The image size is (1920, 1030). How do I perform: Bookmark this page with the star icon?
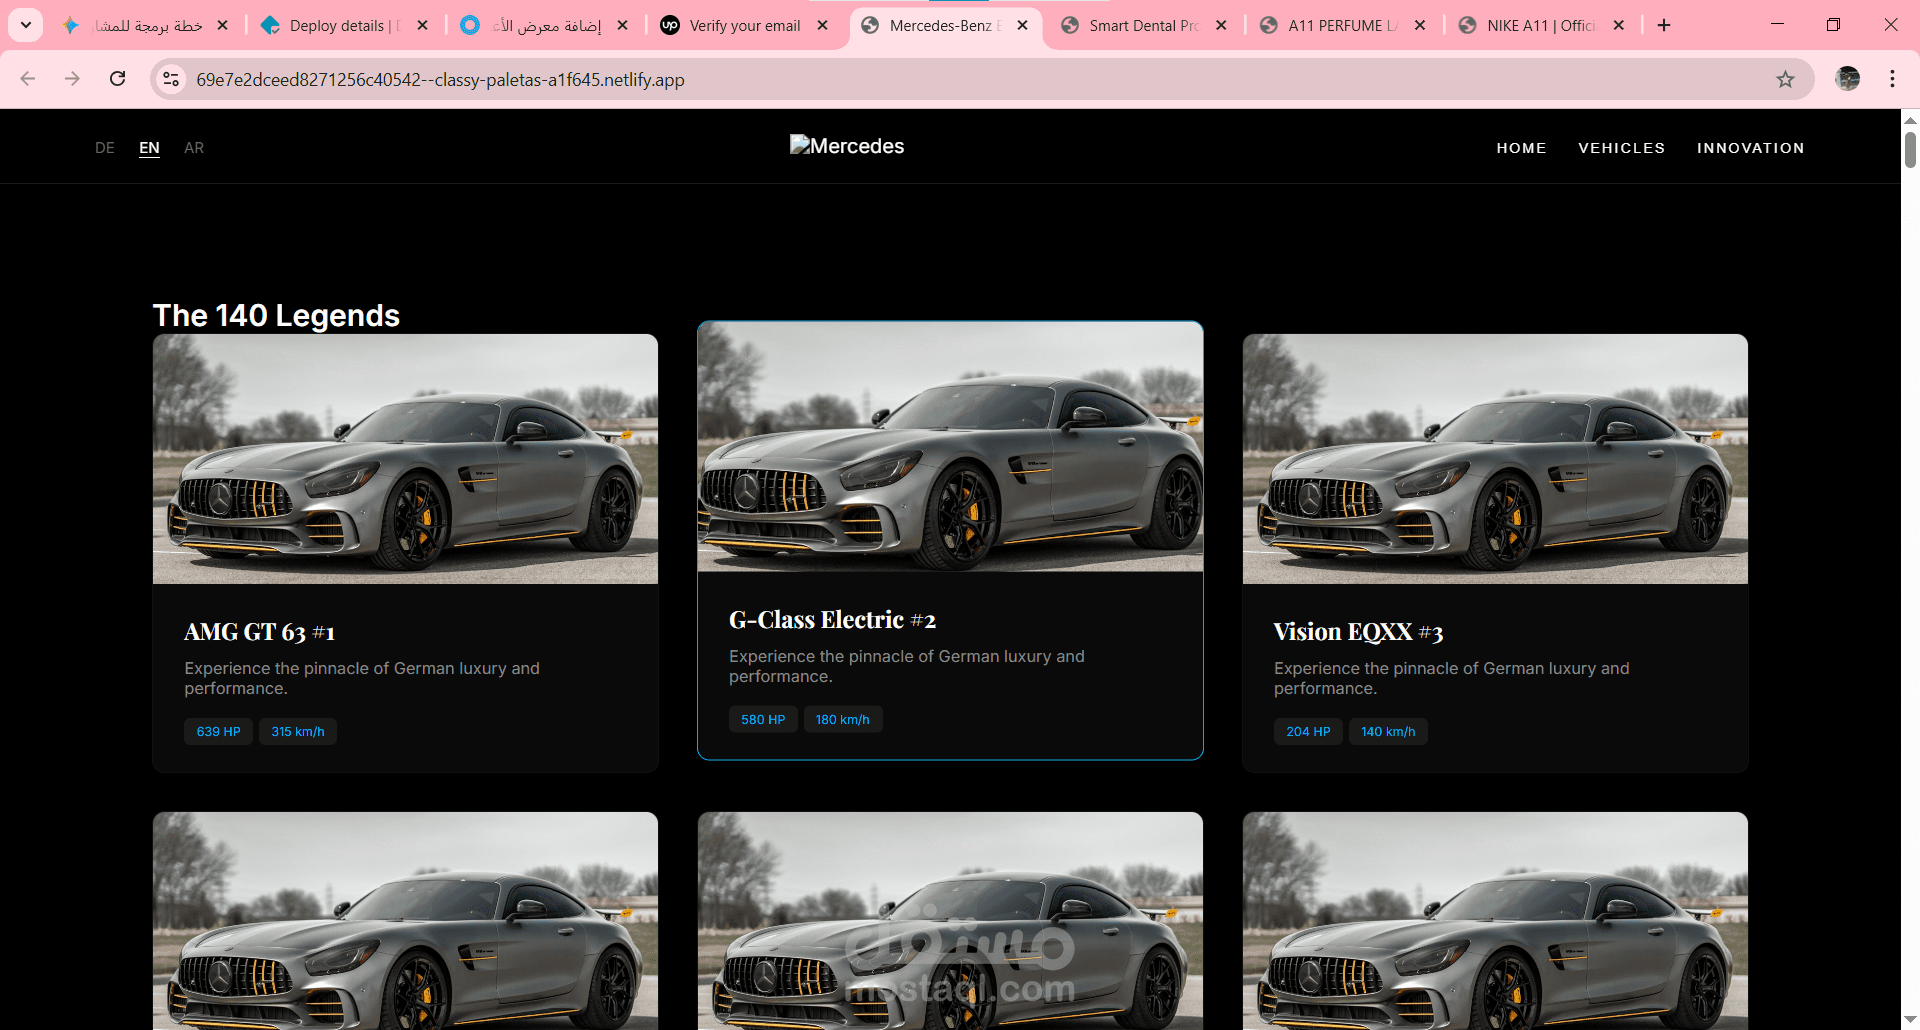click(x=1786, y=79)
